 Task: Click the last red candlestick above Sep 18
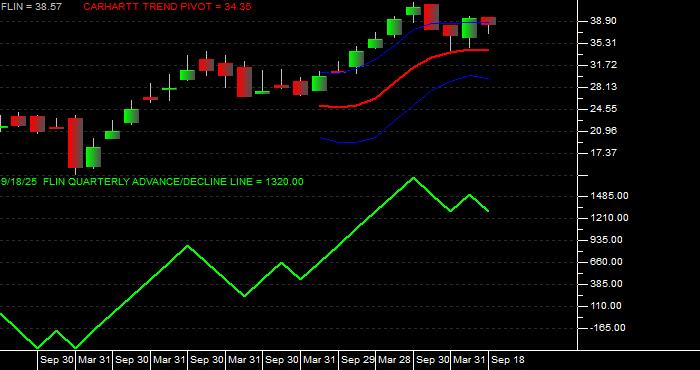[488, 21]
